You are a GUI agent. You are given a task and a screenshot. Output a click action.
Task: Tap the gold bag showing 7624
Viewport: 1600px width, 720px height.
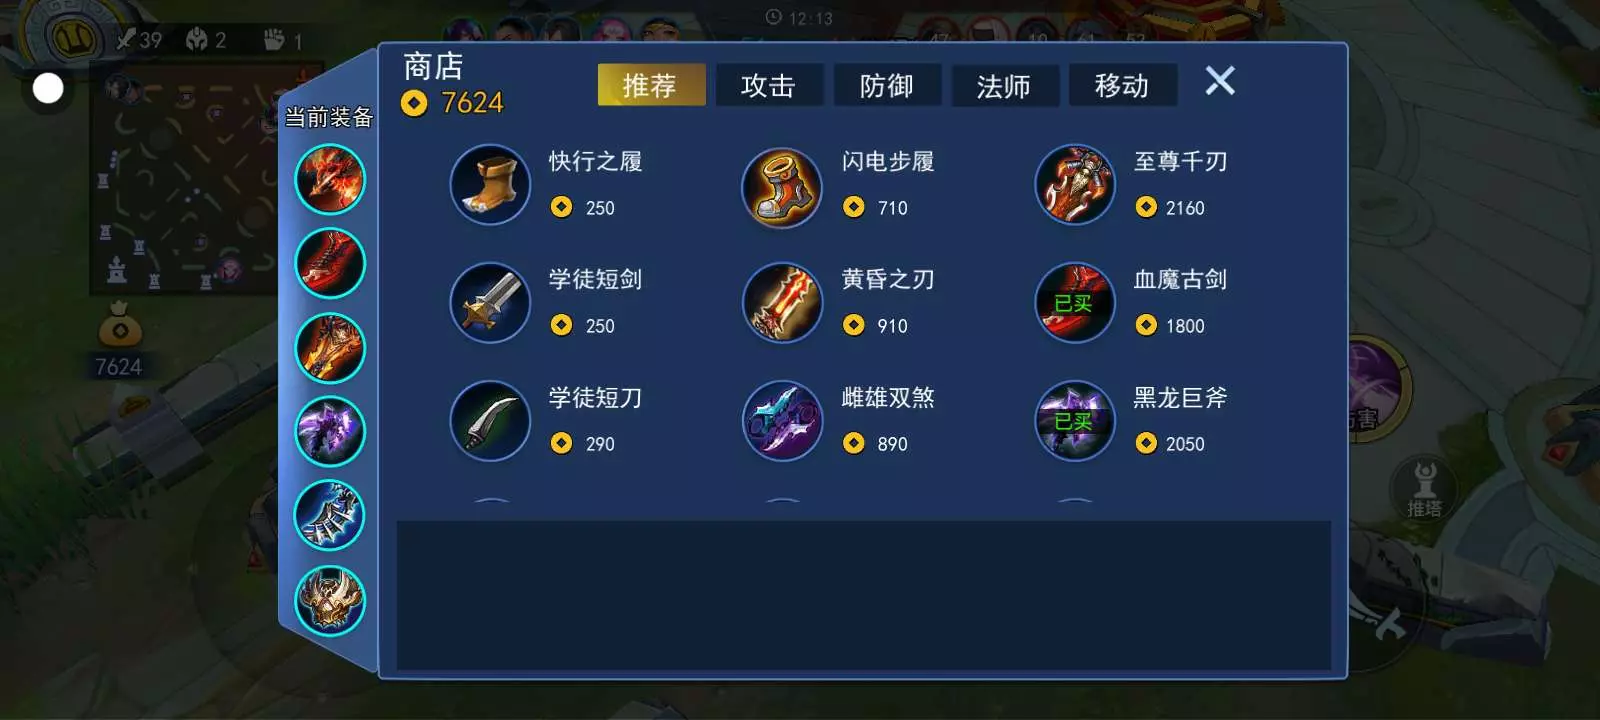(x=119, y=338)
